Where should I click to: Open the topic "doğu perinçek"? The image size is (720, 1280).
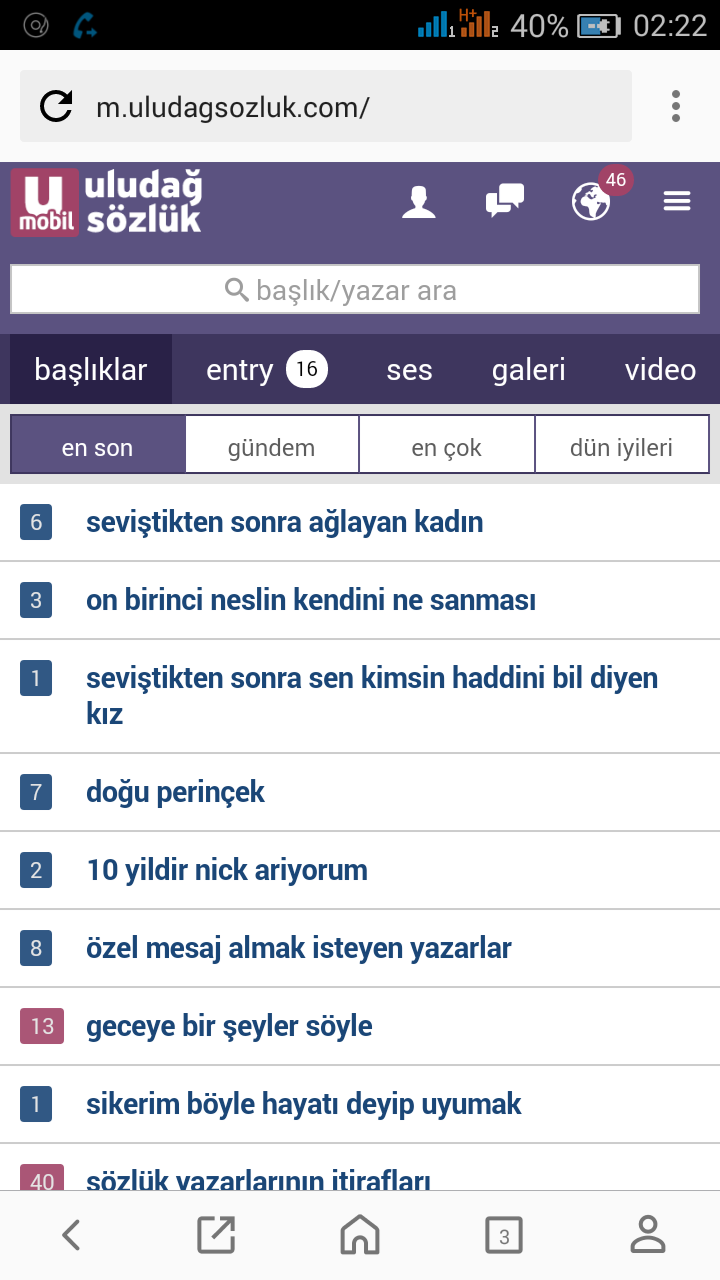tap(175, 792)
